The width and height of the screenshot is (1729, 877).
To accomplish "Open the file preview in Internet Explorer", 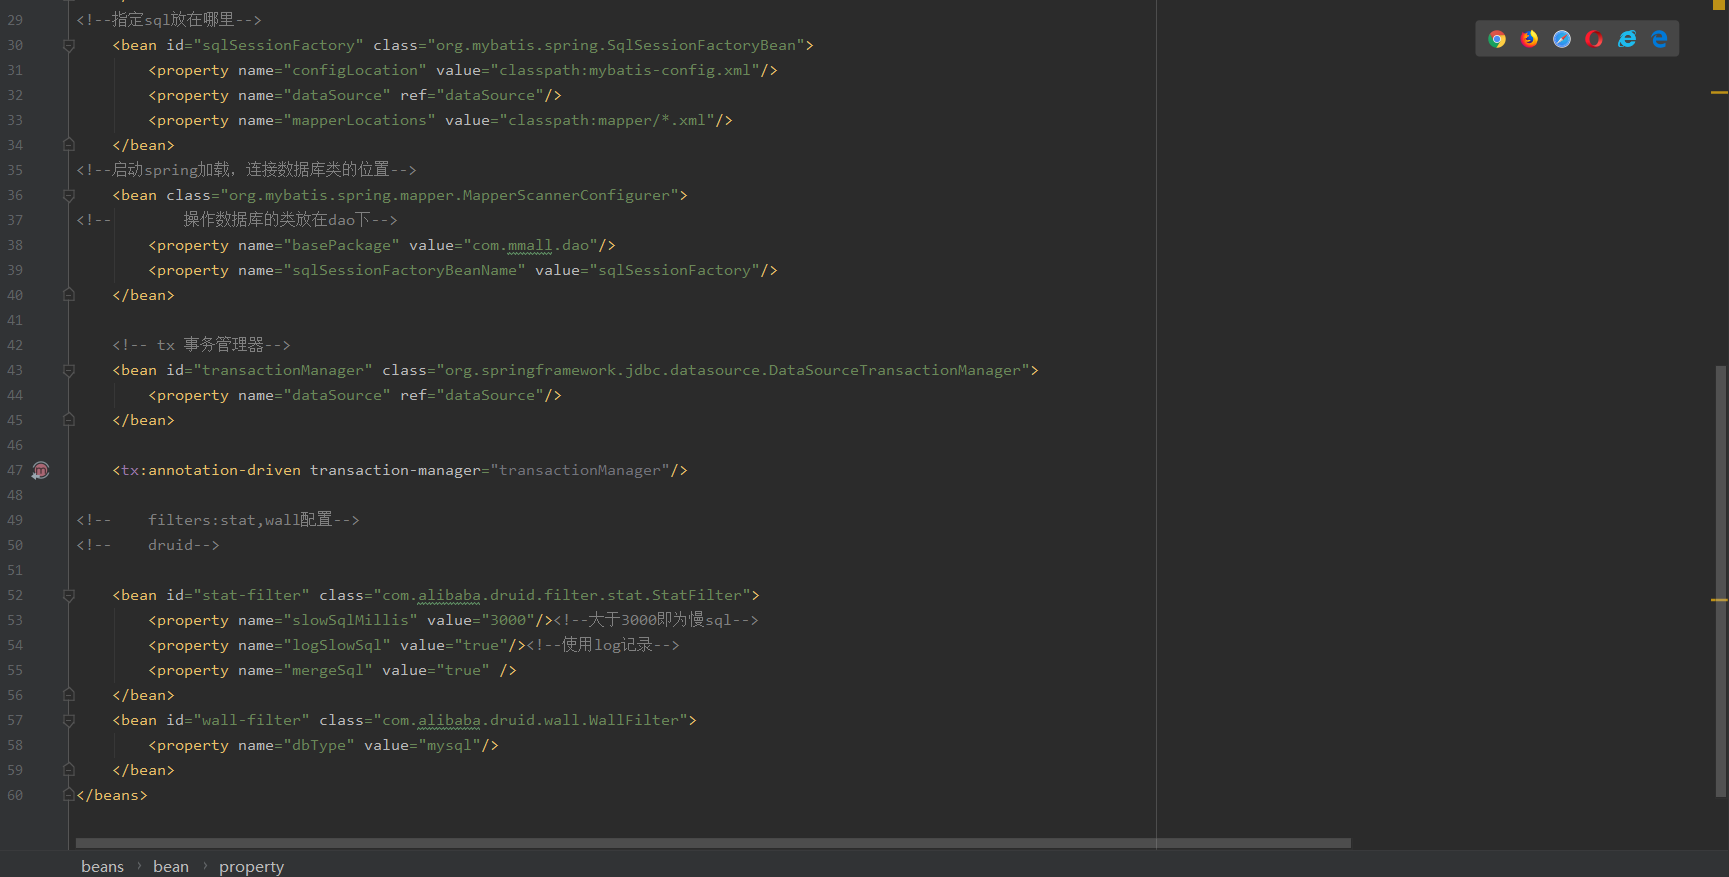I will pos(1627,39).
